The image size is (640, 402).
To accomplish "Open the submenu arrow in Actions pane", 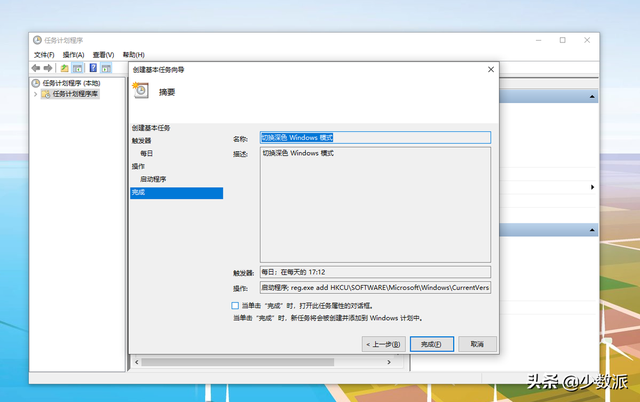I will coord(592,187).
